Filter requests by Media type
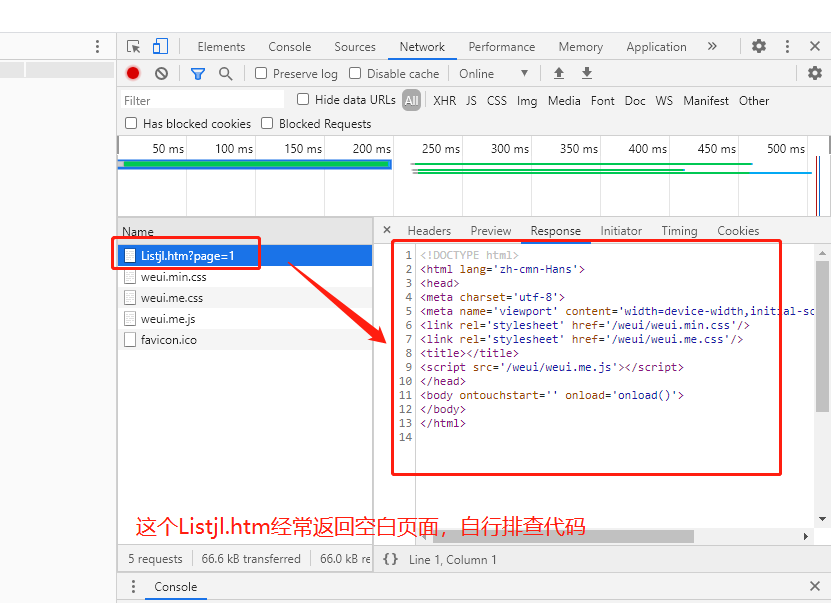Screen dimensions: 831x603 pyautogui.click(x=564, y=101)
